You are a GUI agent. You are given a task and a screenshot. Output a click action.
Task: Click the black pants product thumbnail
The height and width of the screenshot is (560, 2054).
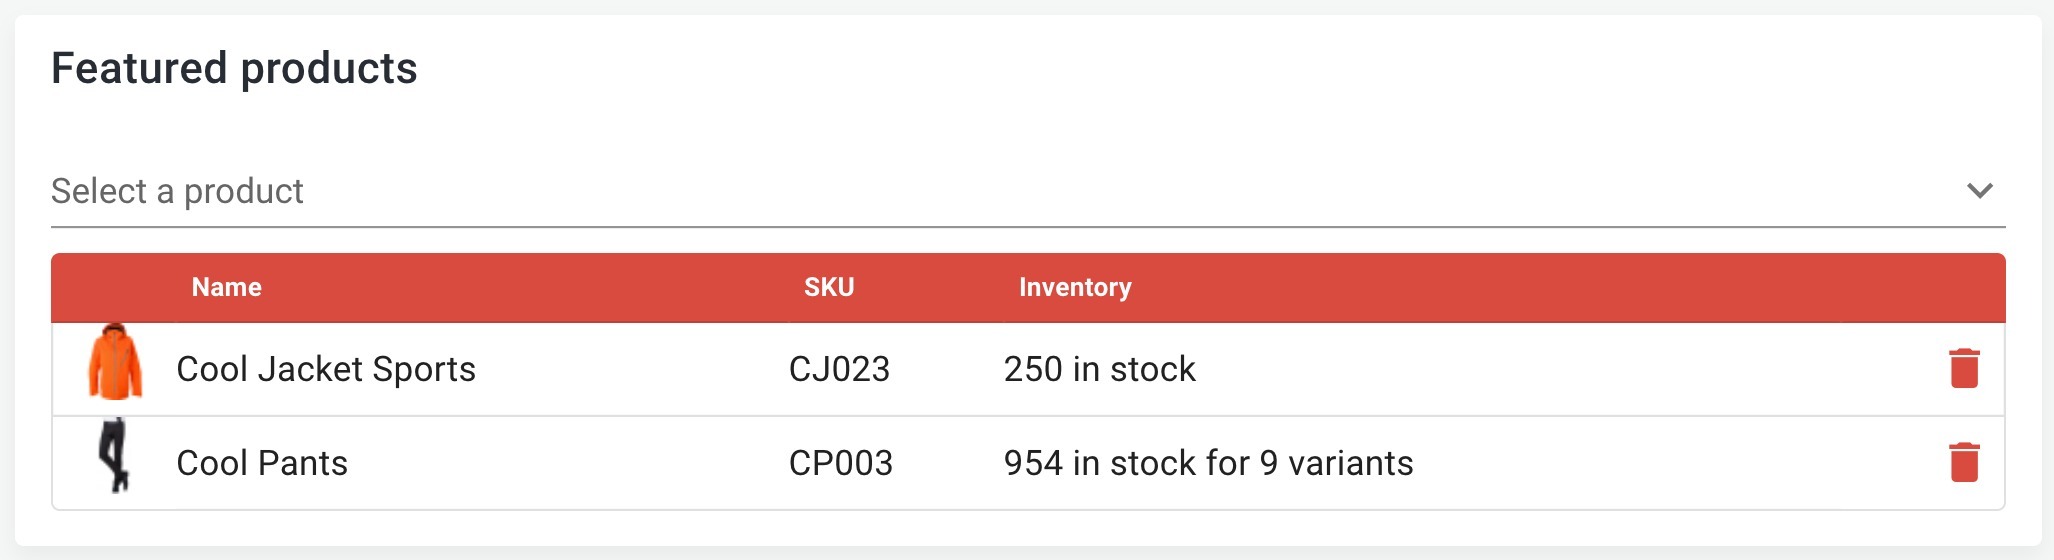(115, 456)
